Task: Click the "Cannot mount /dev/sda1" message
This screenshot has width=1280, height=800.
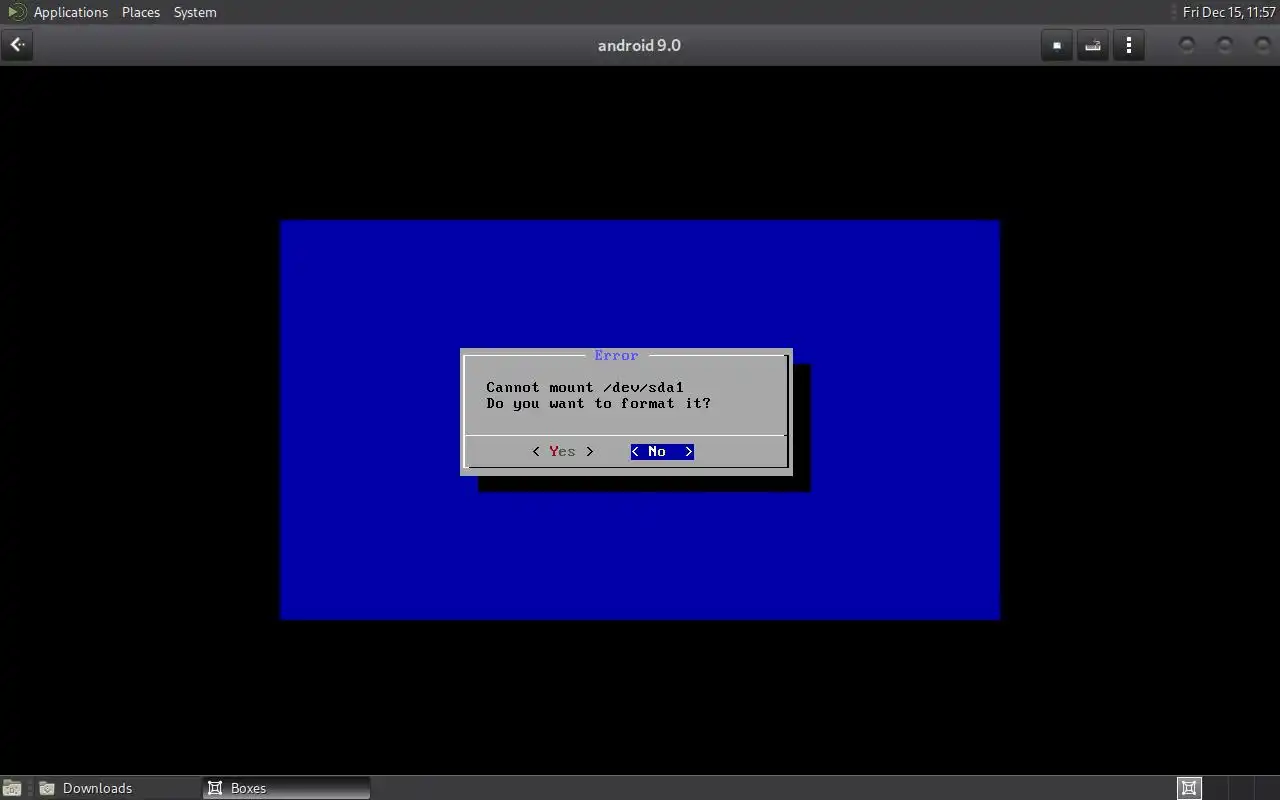Action: coord(585,387)
